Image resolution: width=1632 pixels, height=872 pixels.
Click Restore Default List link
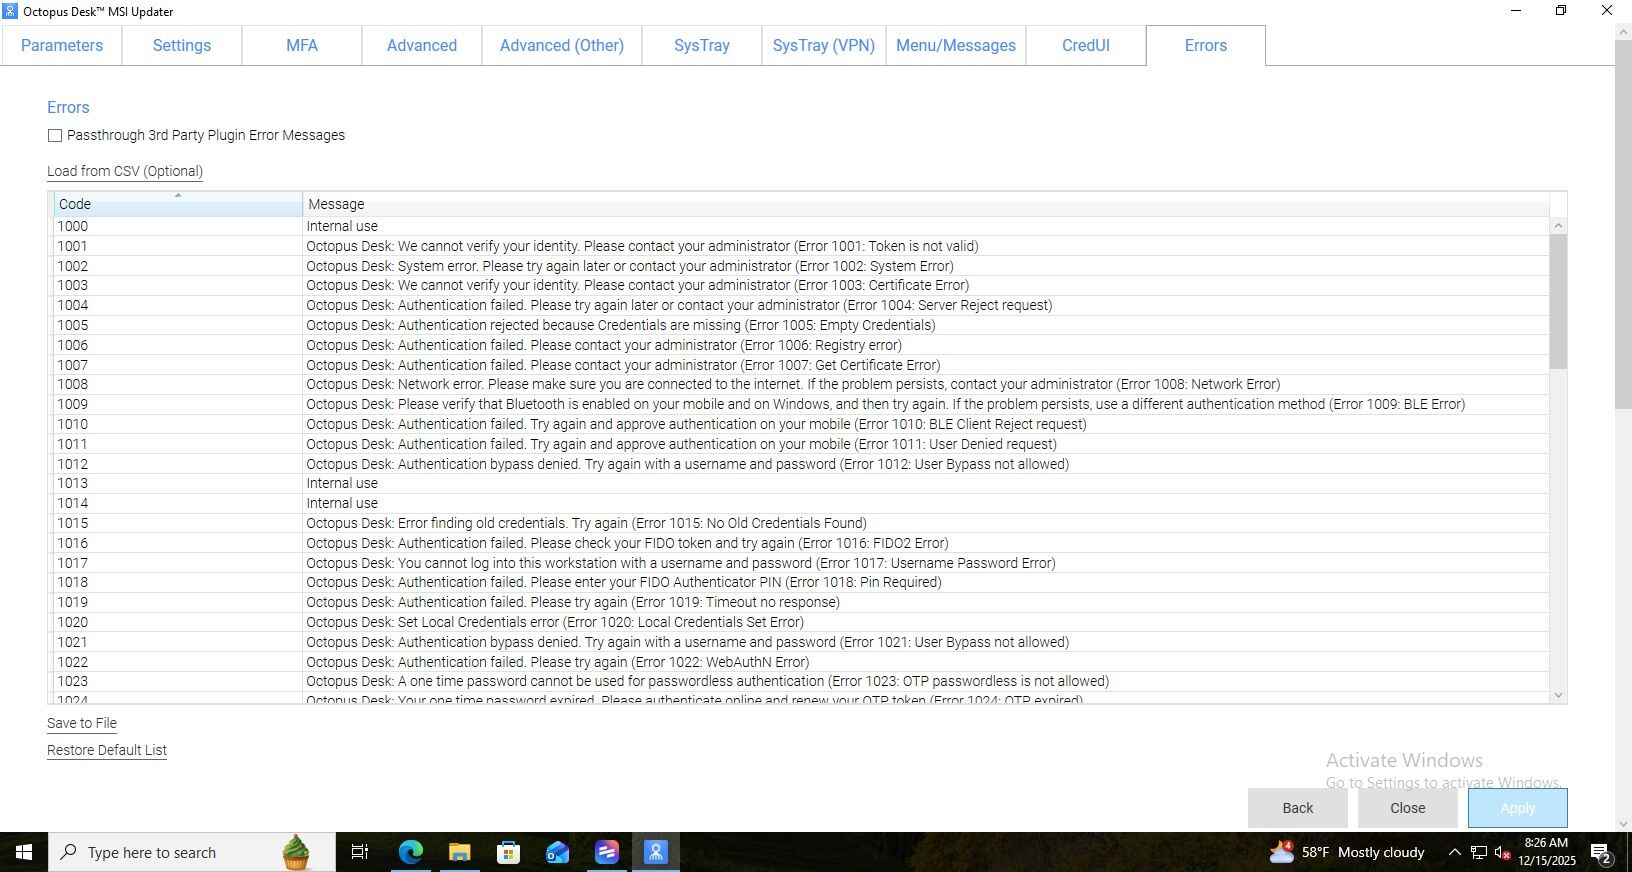[x=107, y=750]
